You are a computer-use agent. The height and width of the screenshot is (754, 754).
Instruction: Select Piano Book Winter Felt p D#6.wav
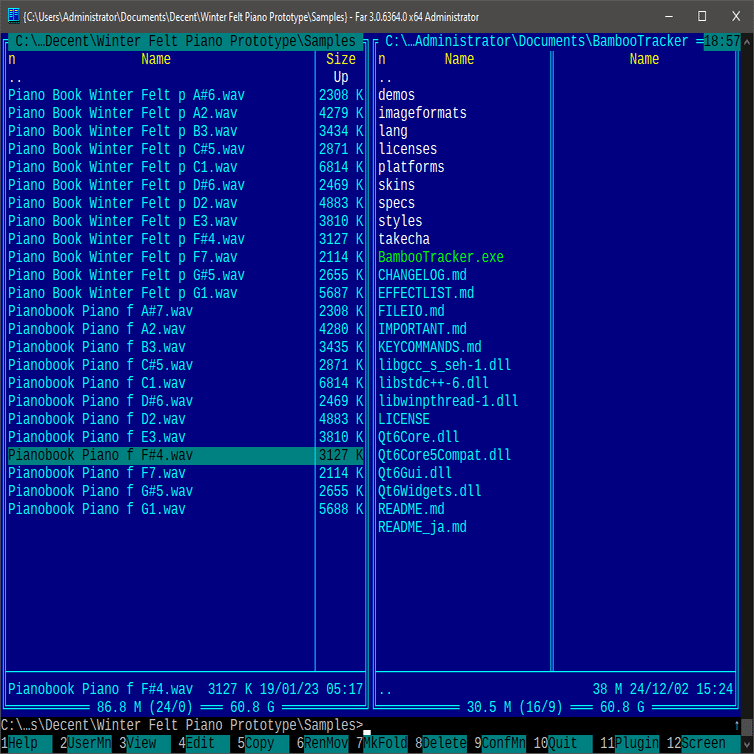(x=126, y=185)
